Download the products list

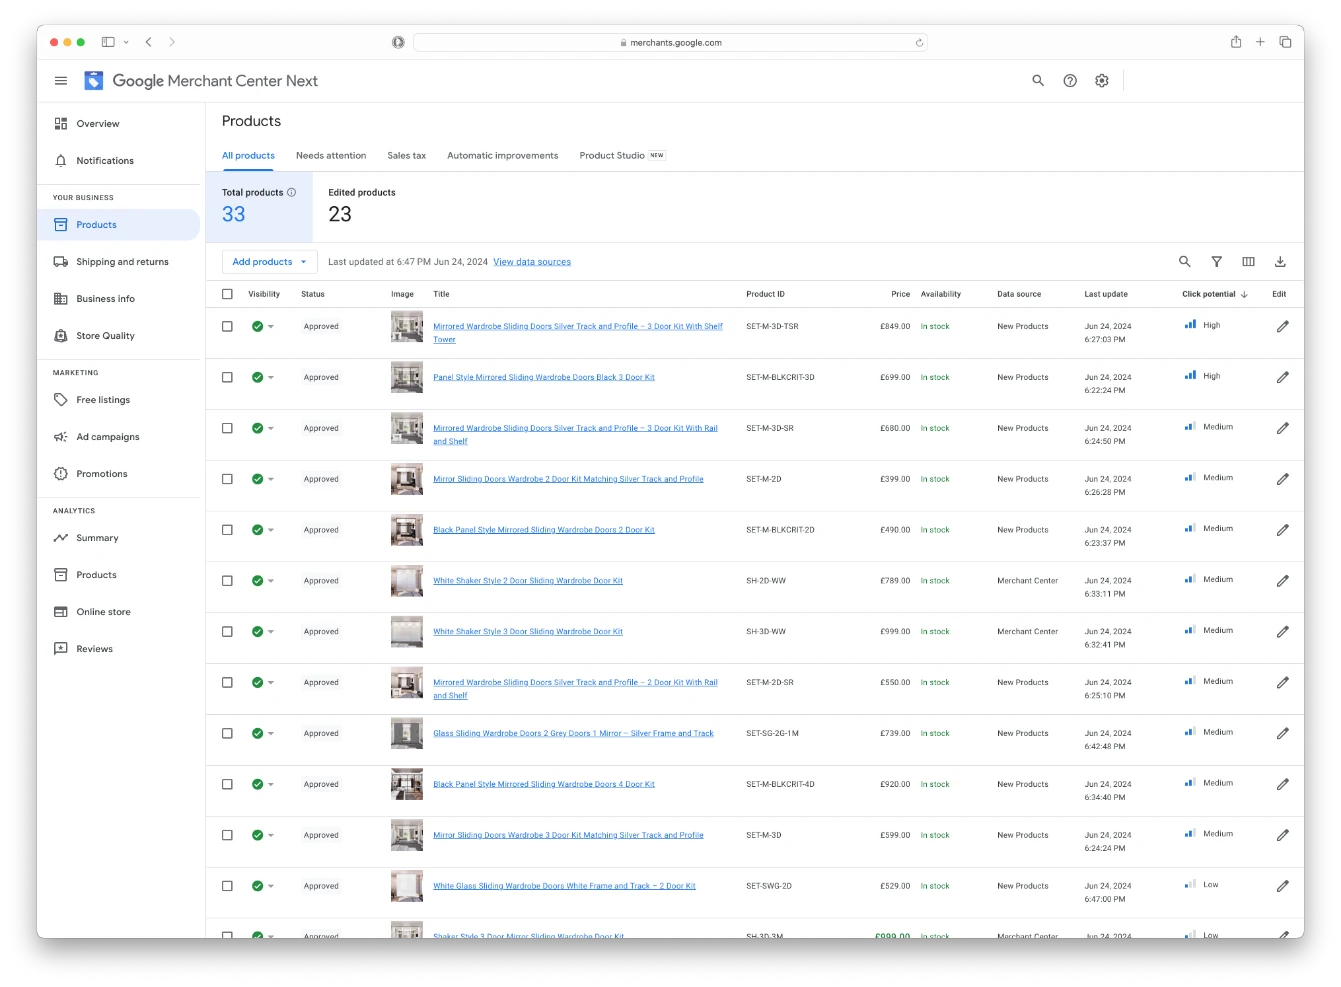1280,262
